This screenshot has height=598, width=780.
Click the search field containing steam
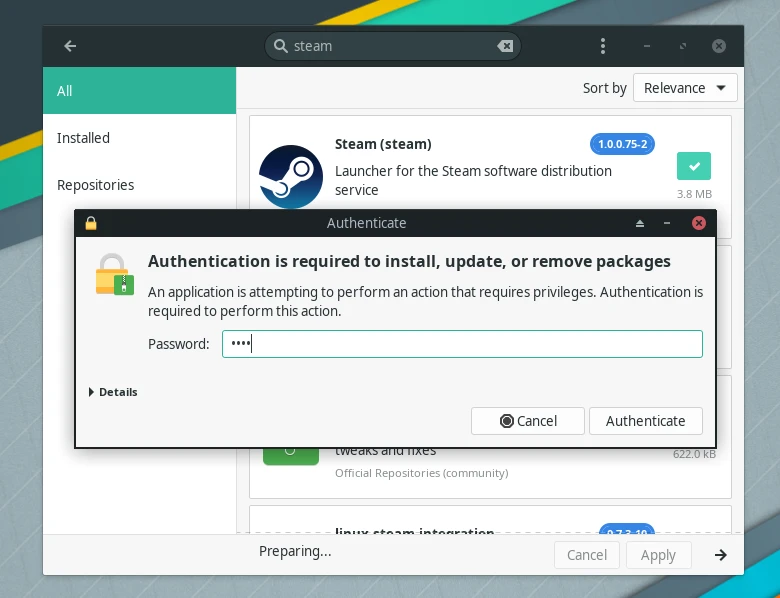pos(392,46)
